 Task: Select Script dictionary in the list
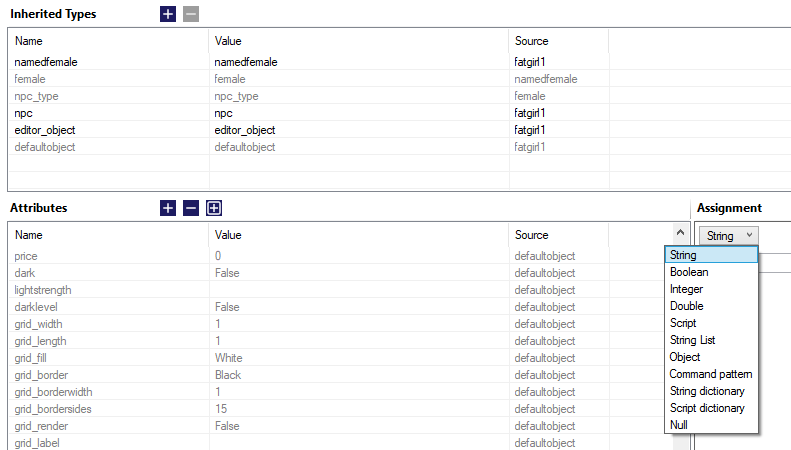[x=707, y=408]
